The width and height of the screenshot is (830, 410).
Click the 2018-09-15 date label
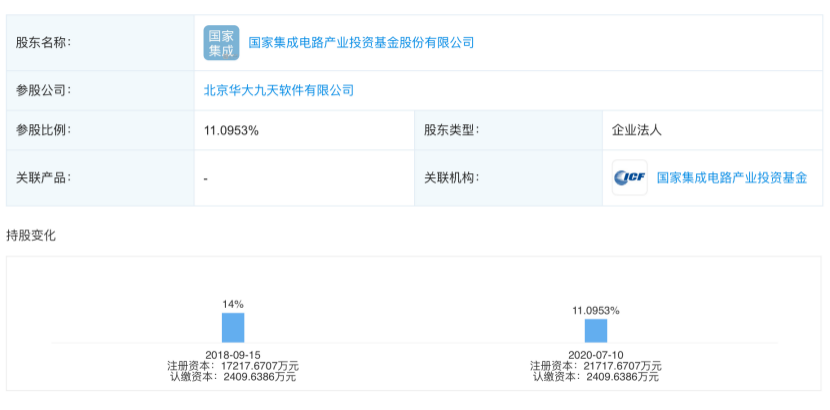[x=233, y=355]
